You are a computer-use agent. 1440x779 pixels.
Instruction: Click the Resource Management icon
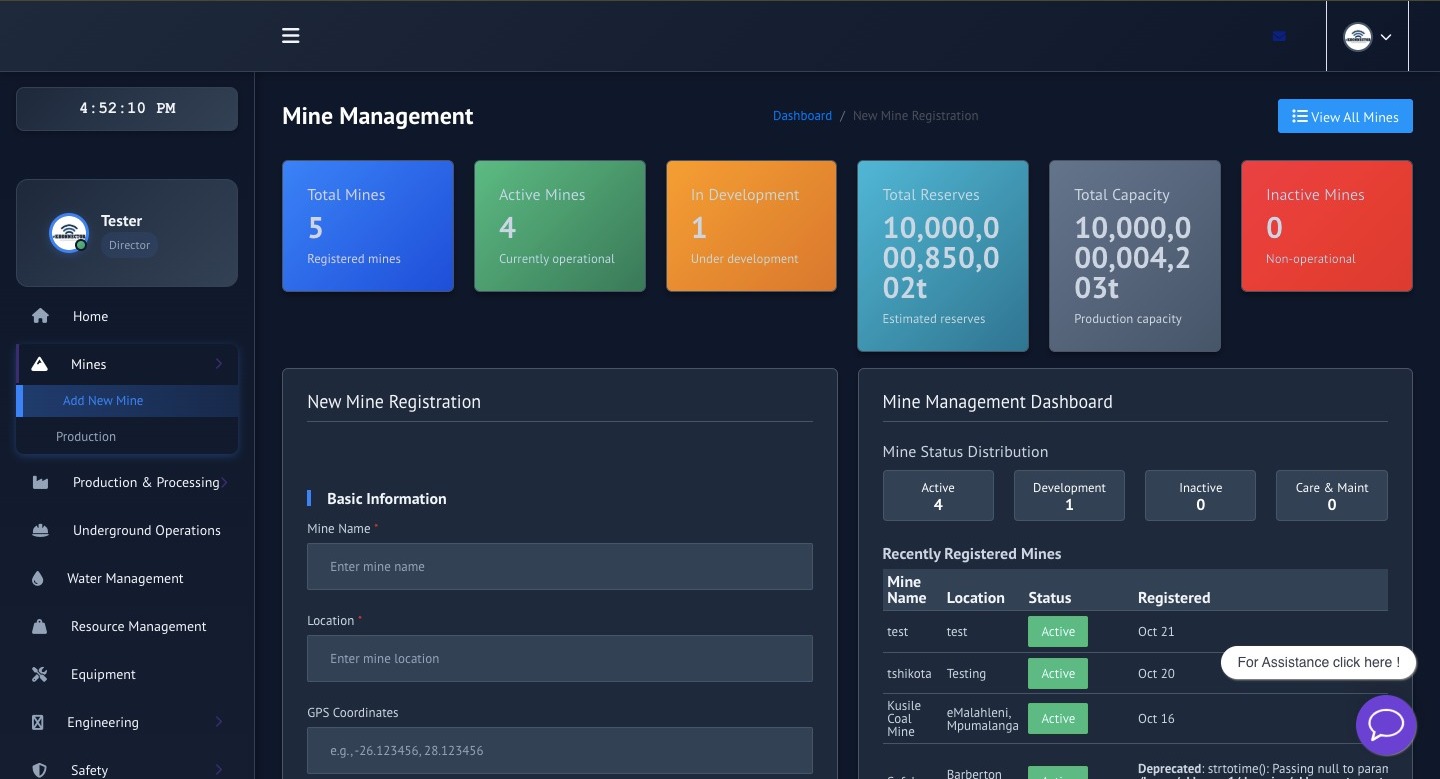(x=40, y=626)
